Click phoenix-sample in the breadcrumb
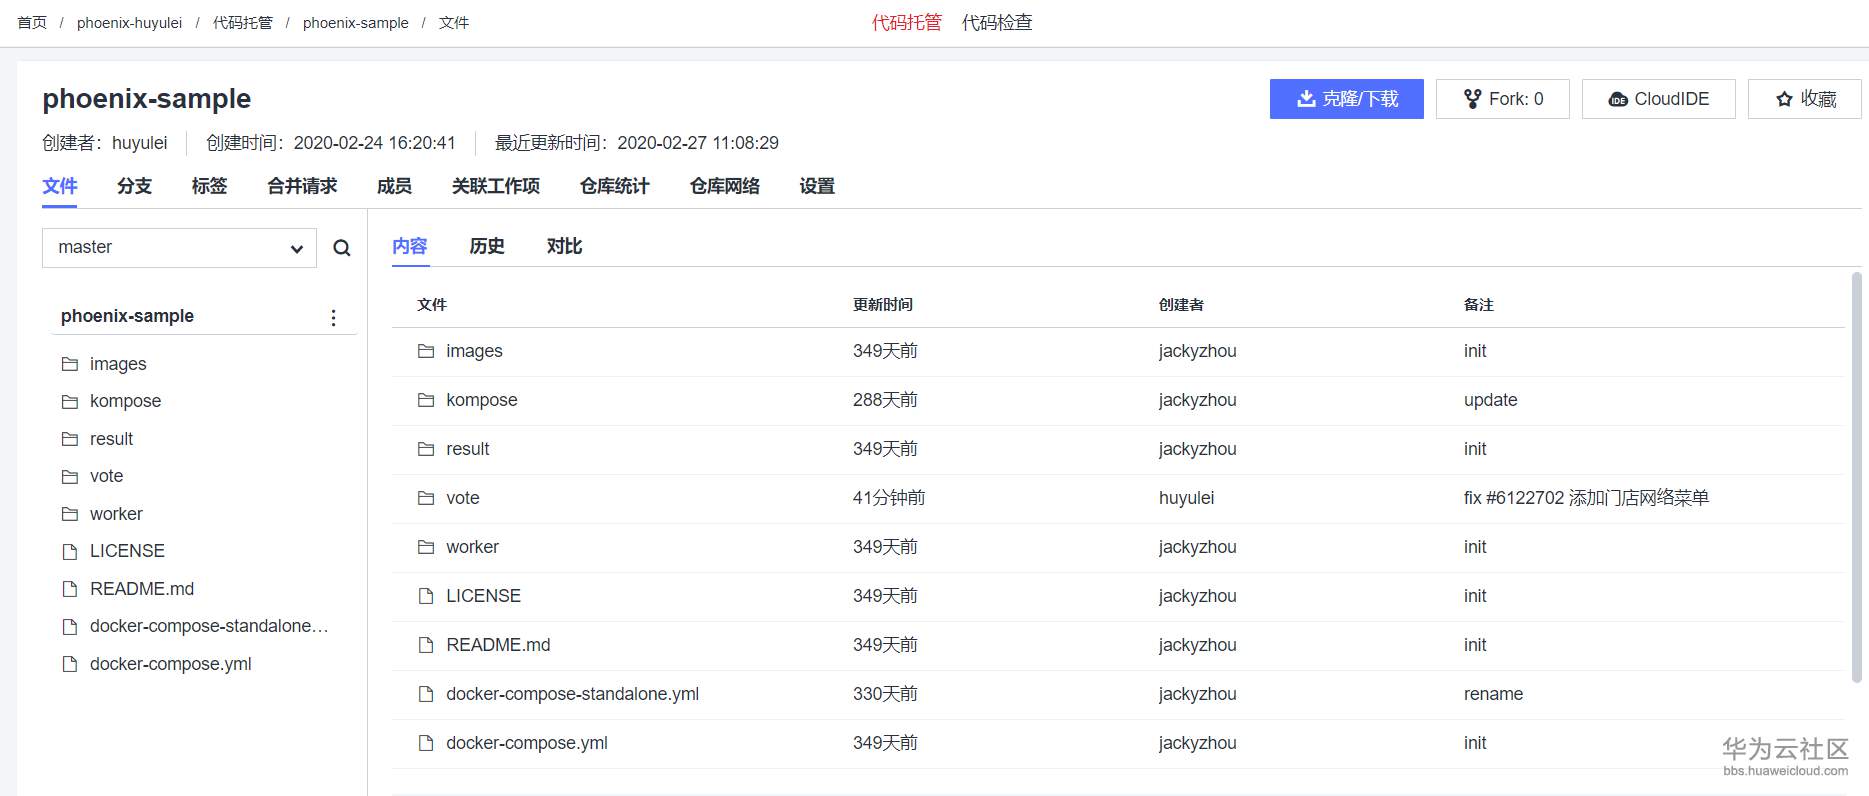The image size is (1869, 796). click(356, 23)
